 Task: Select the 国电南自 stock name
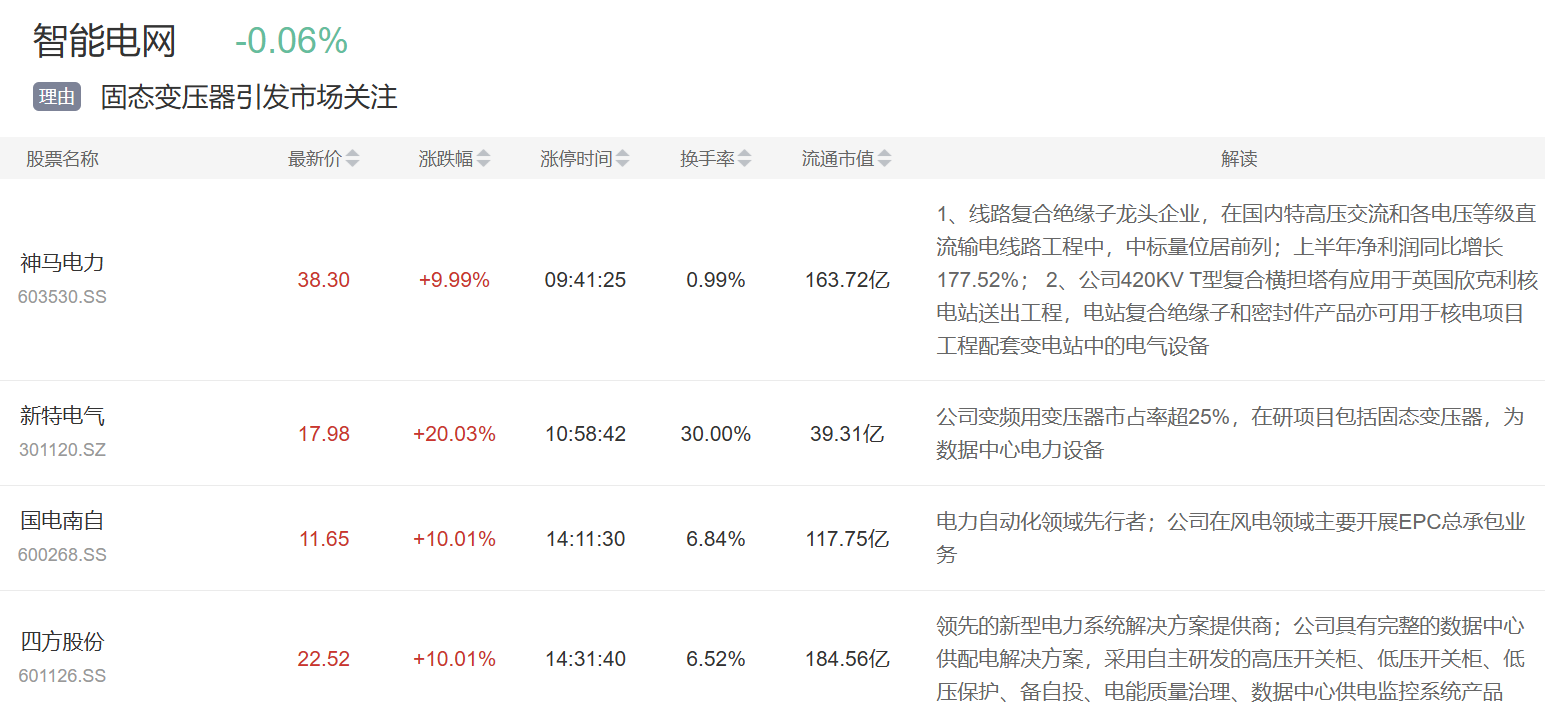(x=62, y=521)
